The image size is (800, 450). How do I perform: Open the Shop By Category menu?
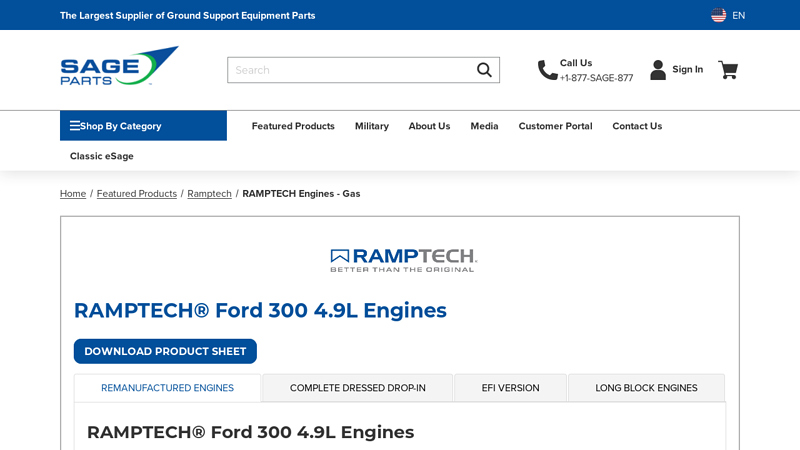tap(143, 126)
